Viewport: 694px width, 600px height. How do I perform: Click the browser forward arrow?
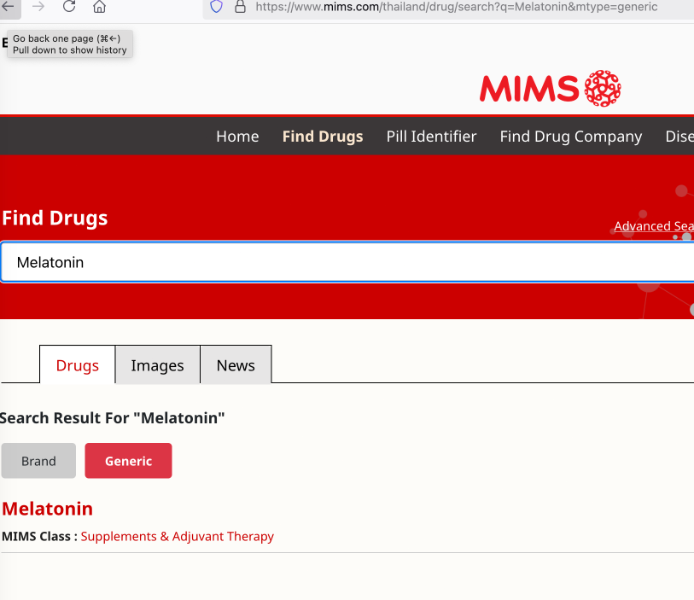39,7
